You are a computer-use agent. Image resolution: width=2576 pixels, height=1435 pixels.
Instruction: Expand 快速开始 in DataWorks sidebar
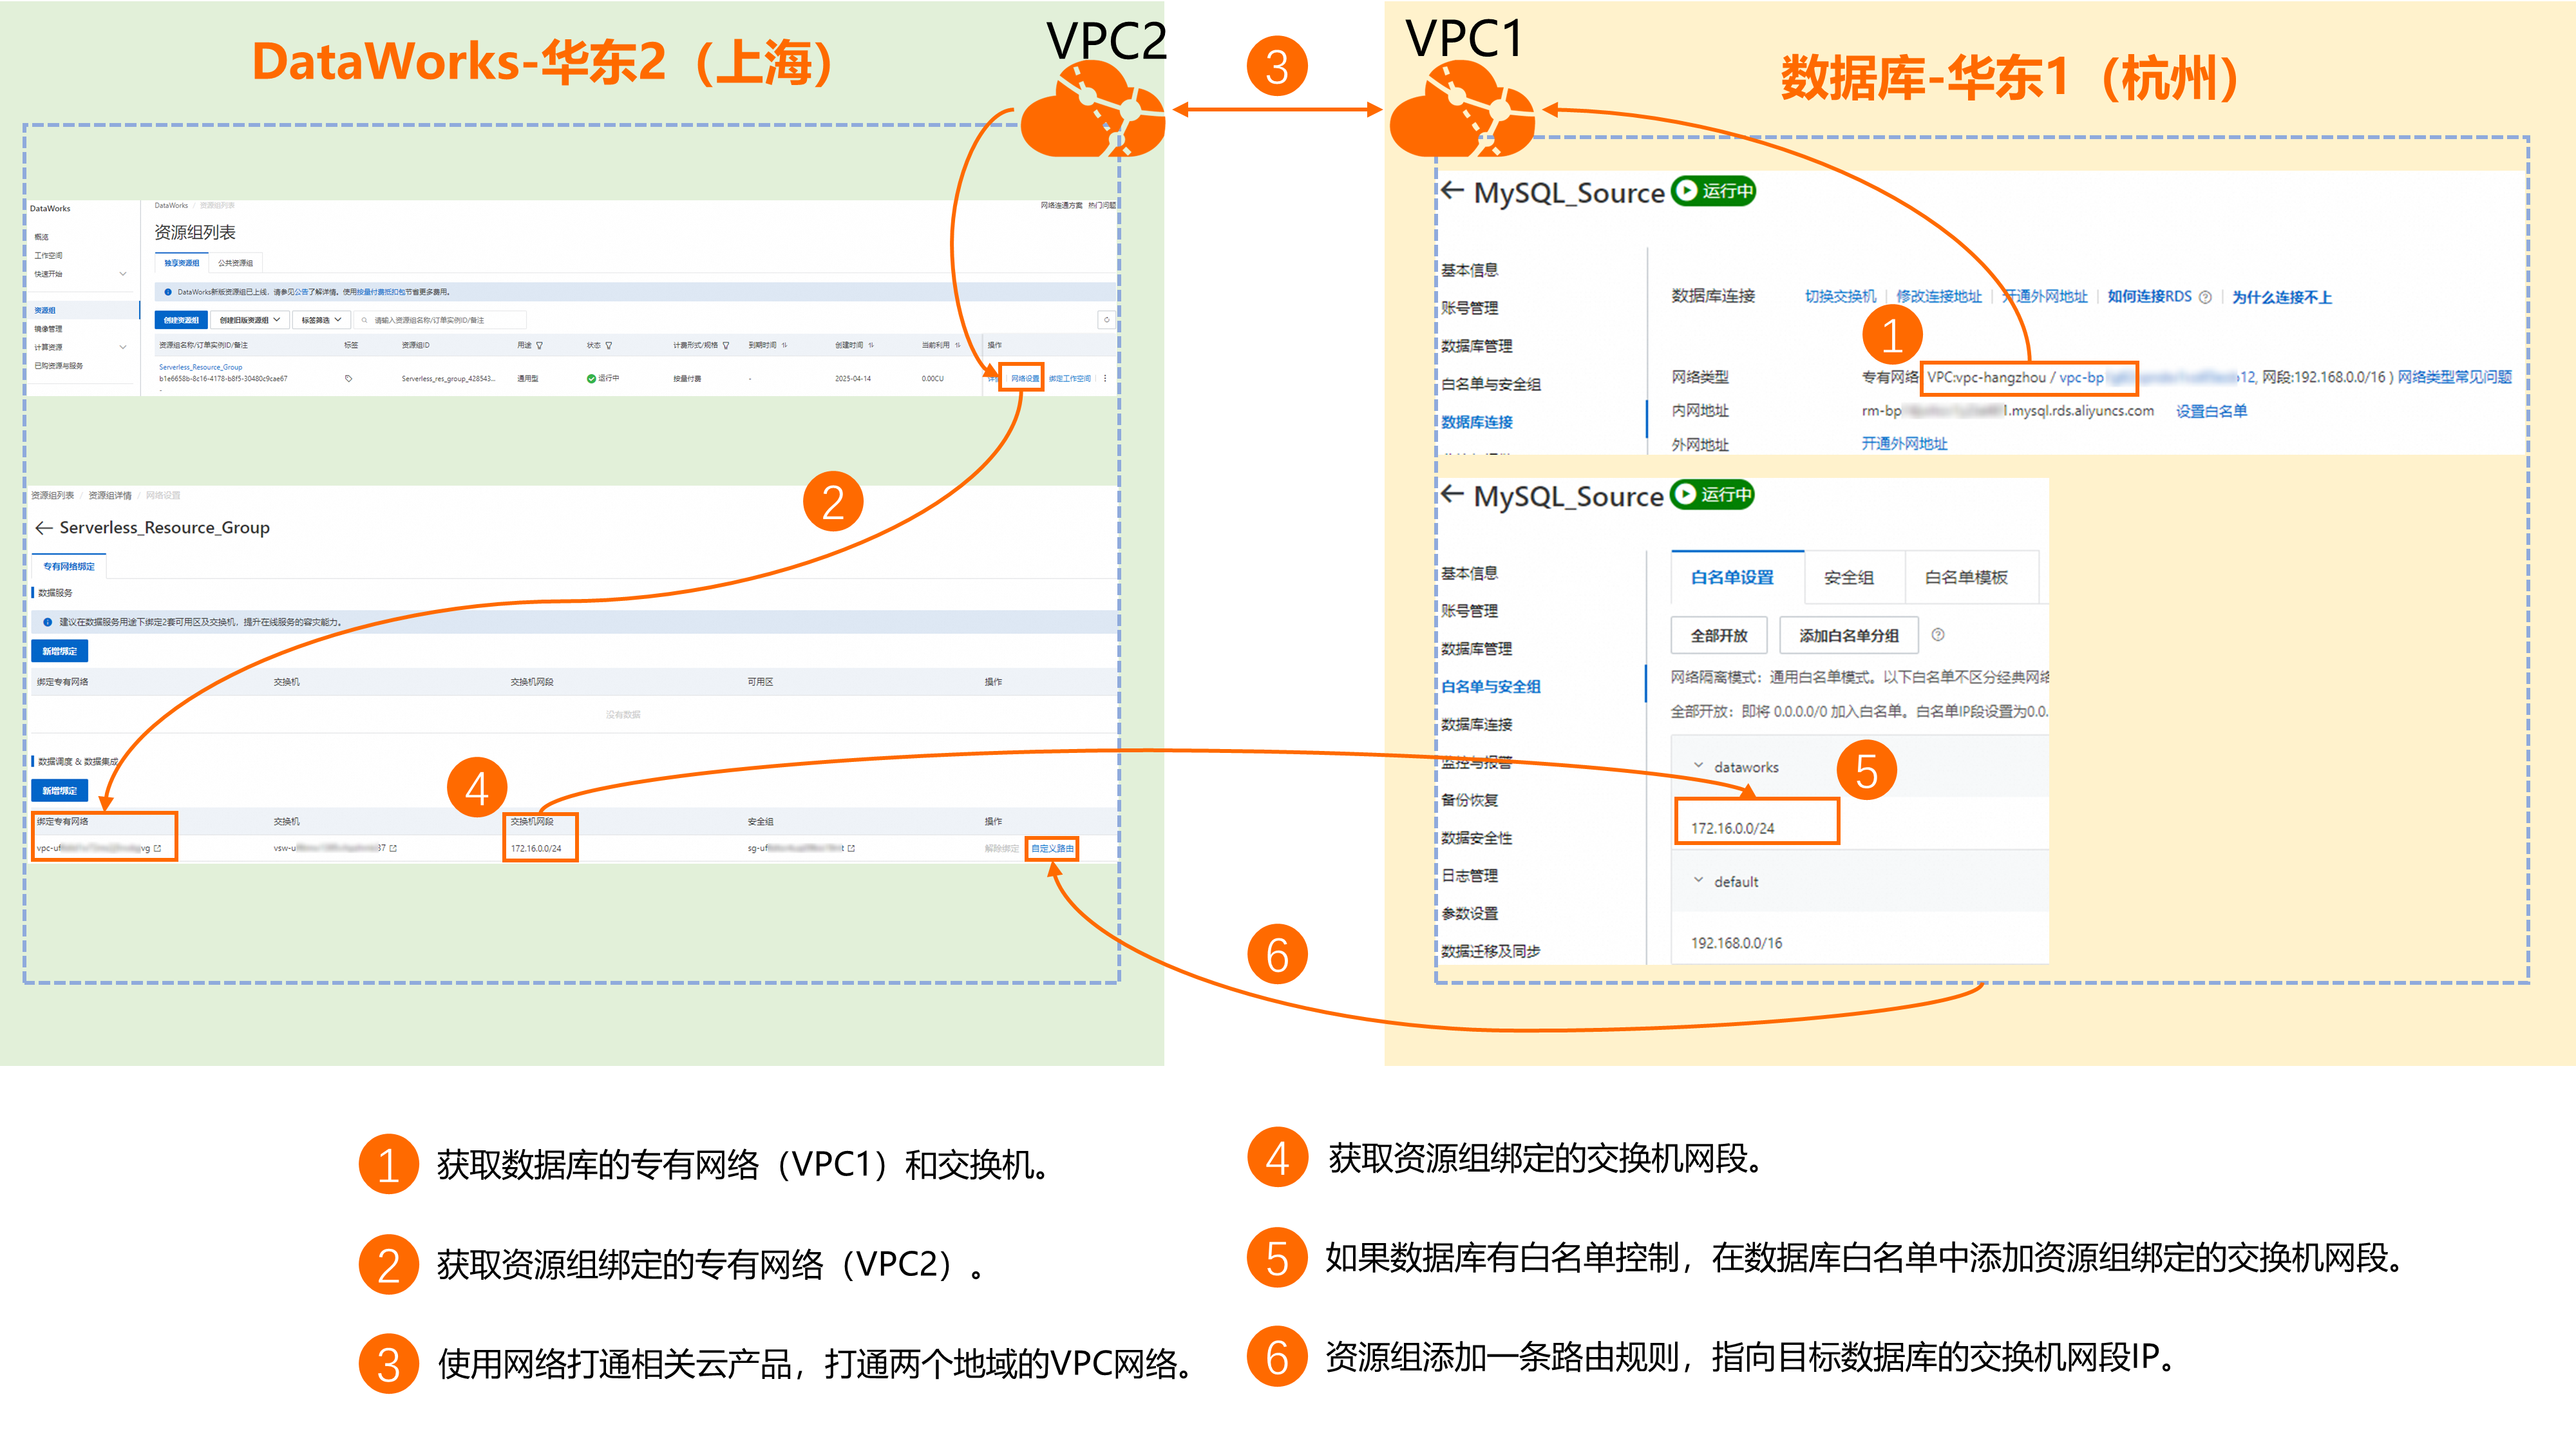click(123, 273)
